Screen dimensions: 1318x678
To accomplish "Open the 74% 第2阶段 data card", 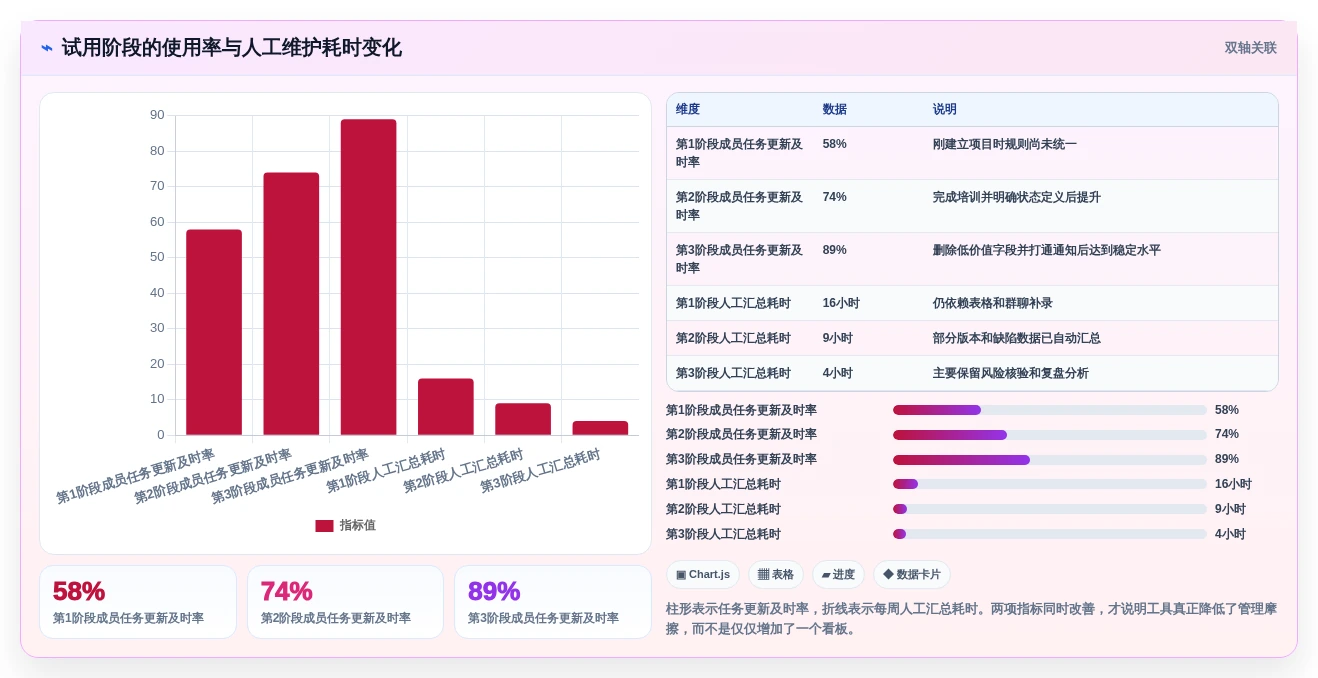I will 345,602.
